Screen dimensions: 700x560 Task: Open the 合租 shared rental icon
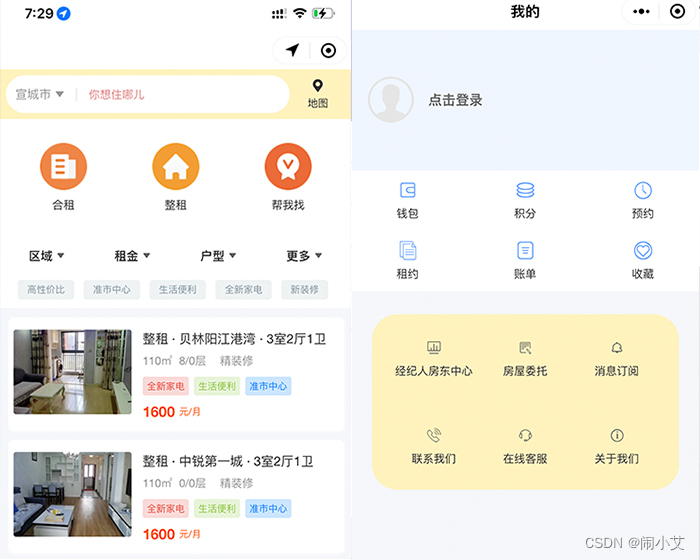click(63, 167)
